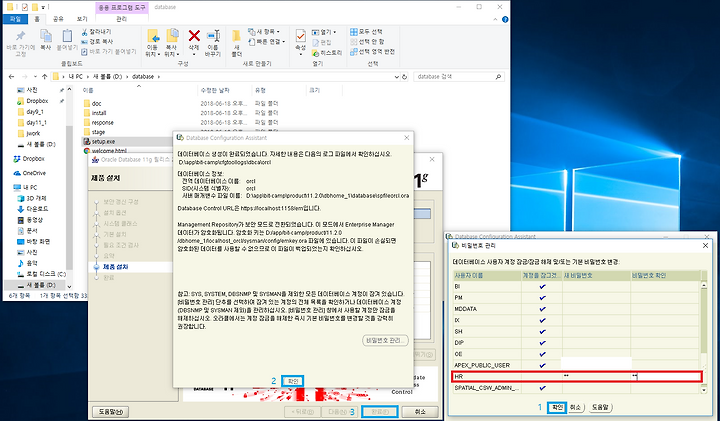Click the Up-folder arrow in Explorer
Viewport: 720px width, 421px height.
45,77
